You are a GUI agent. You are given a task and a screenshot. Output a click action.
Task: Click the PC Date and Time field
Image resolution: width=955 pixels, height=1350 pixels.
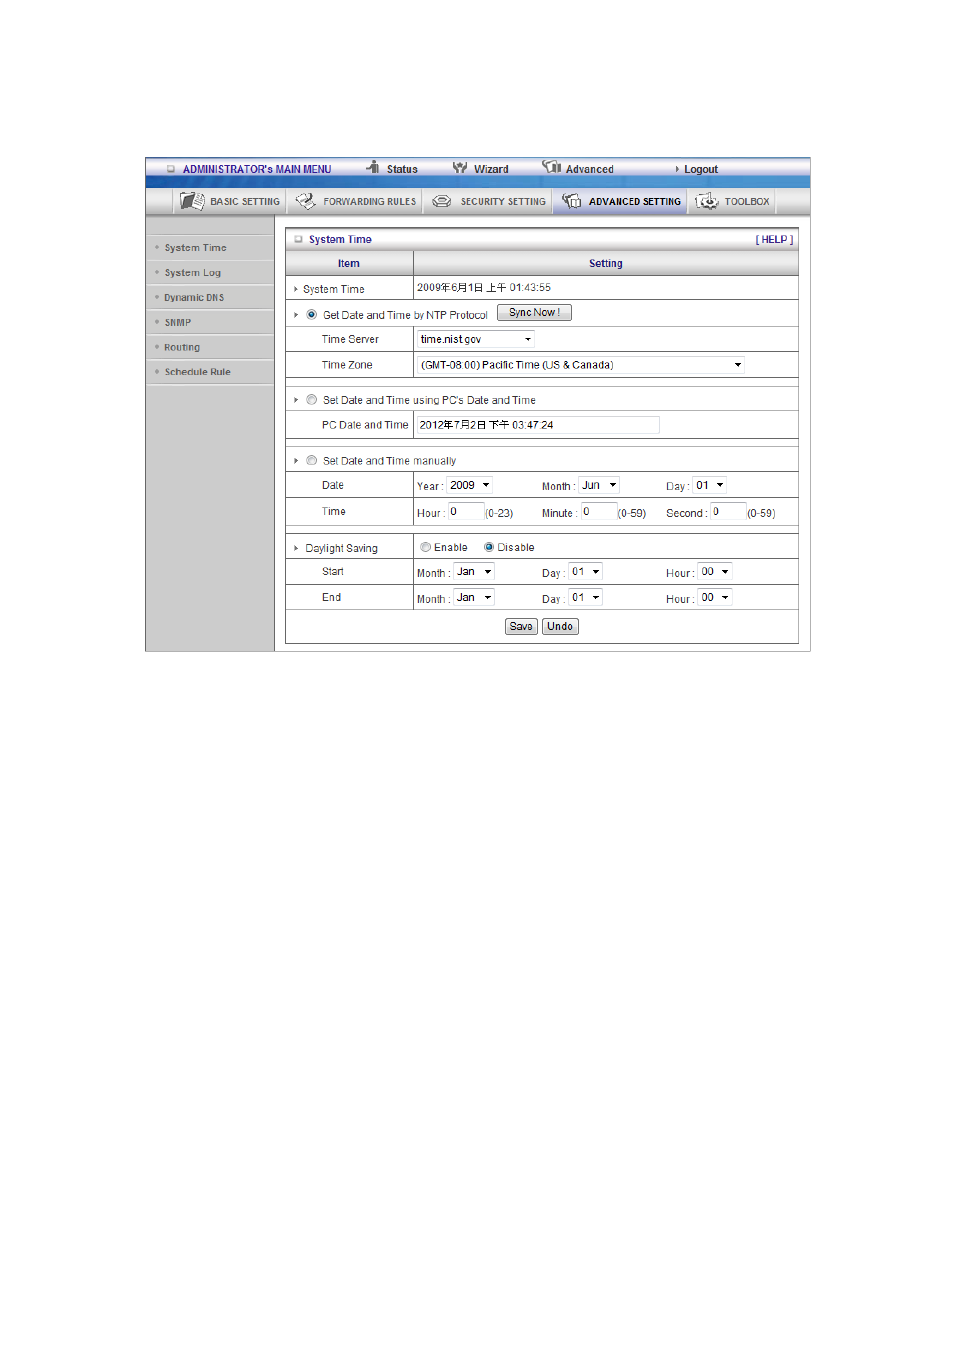coord(538,425)
